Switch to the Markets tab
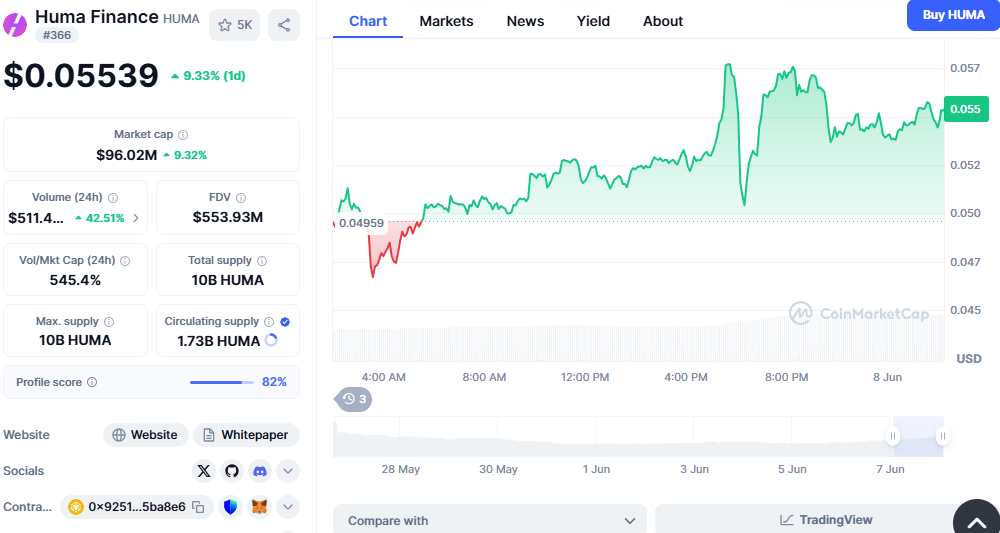 (x=446, y=21)
